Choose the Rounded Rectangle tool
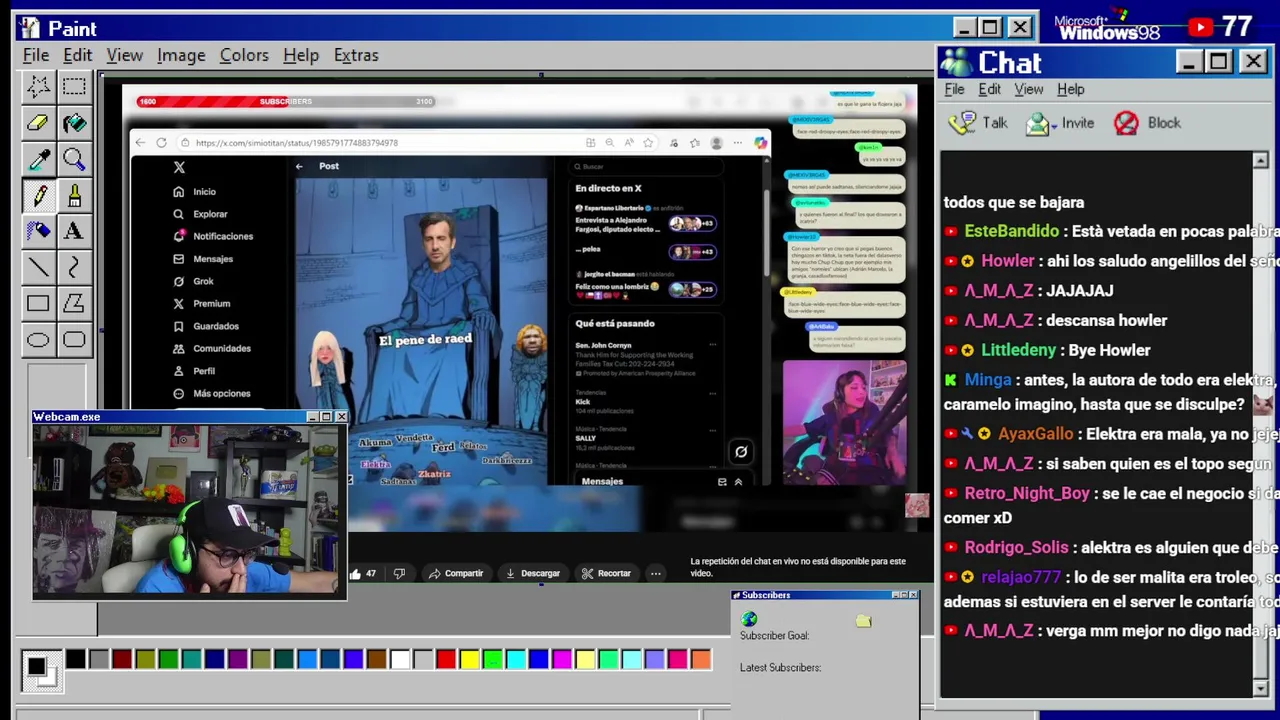The height and width of the screenshot is (720, 1280). 74,340
